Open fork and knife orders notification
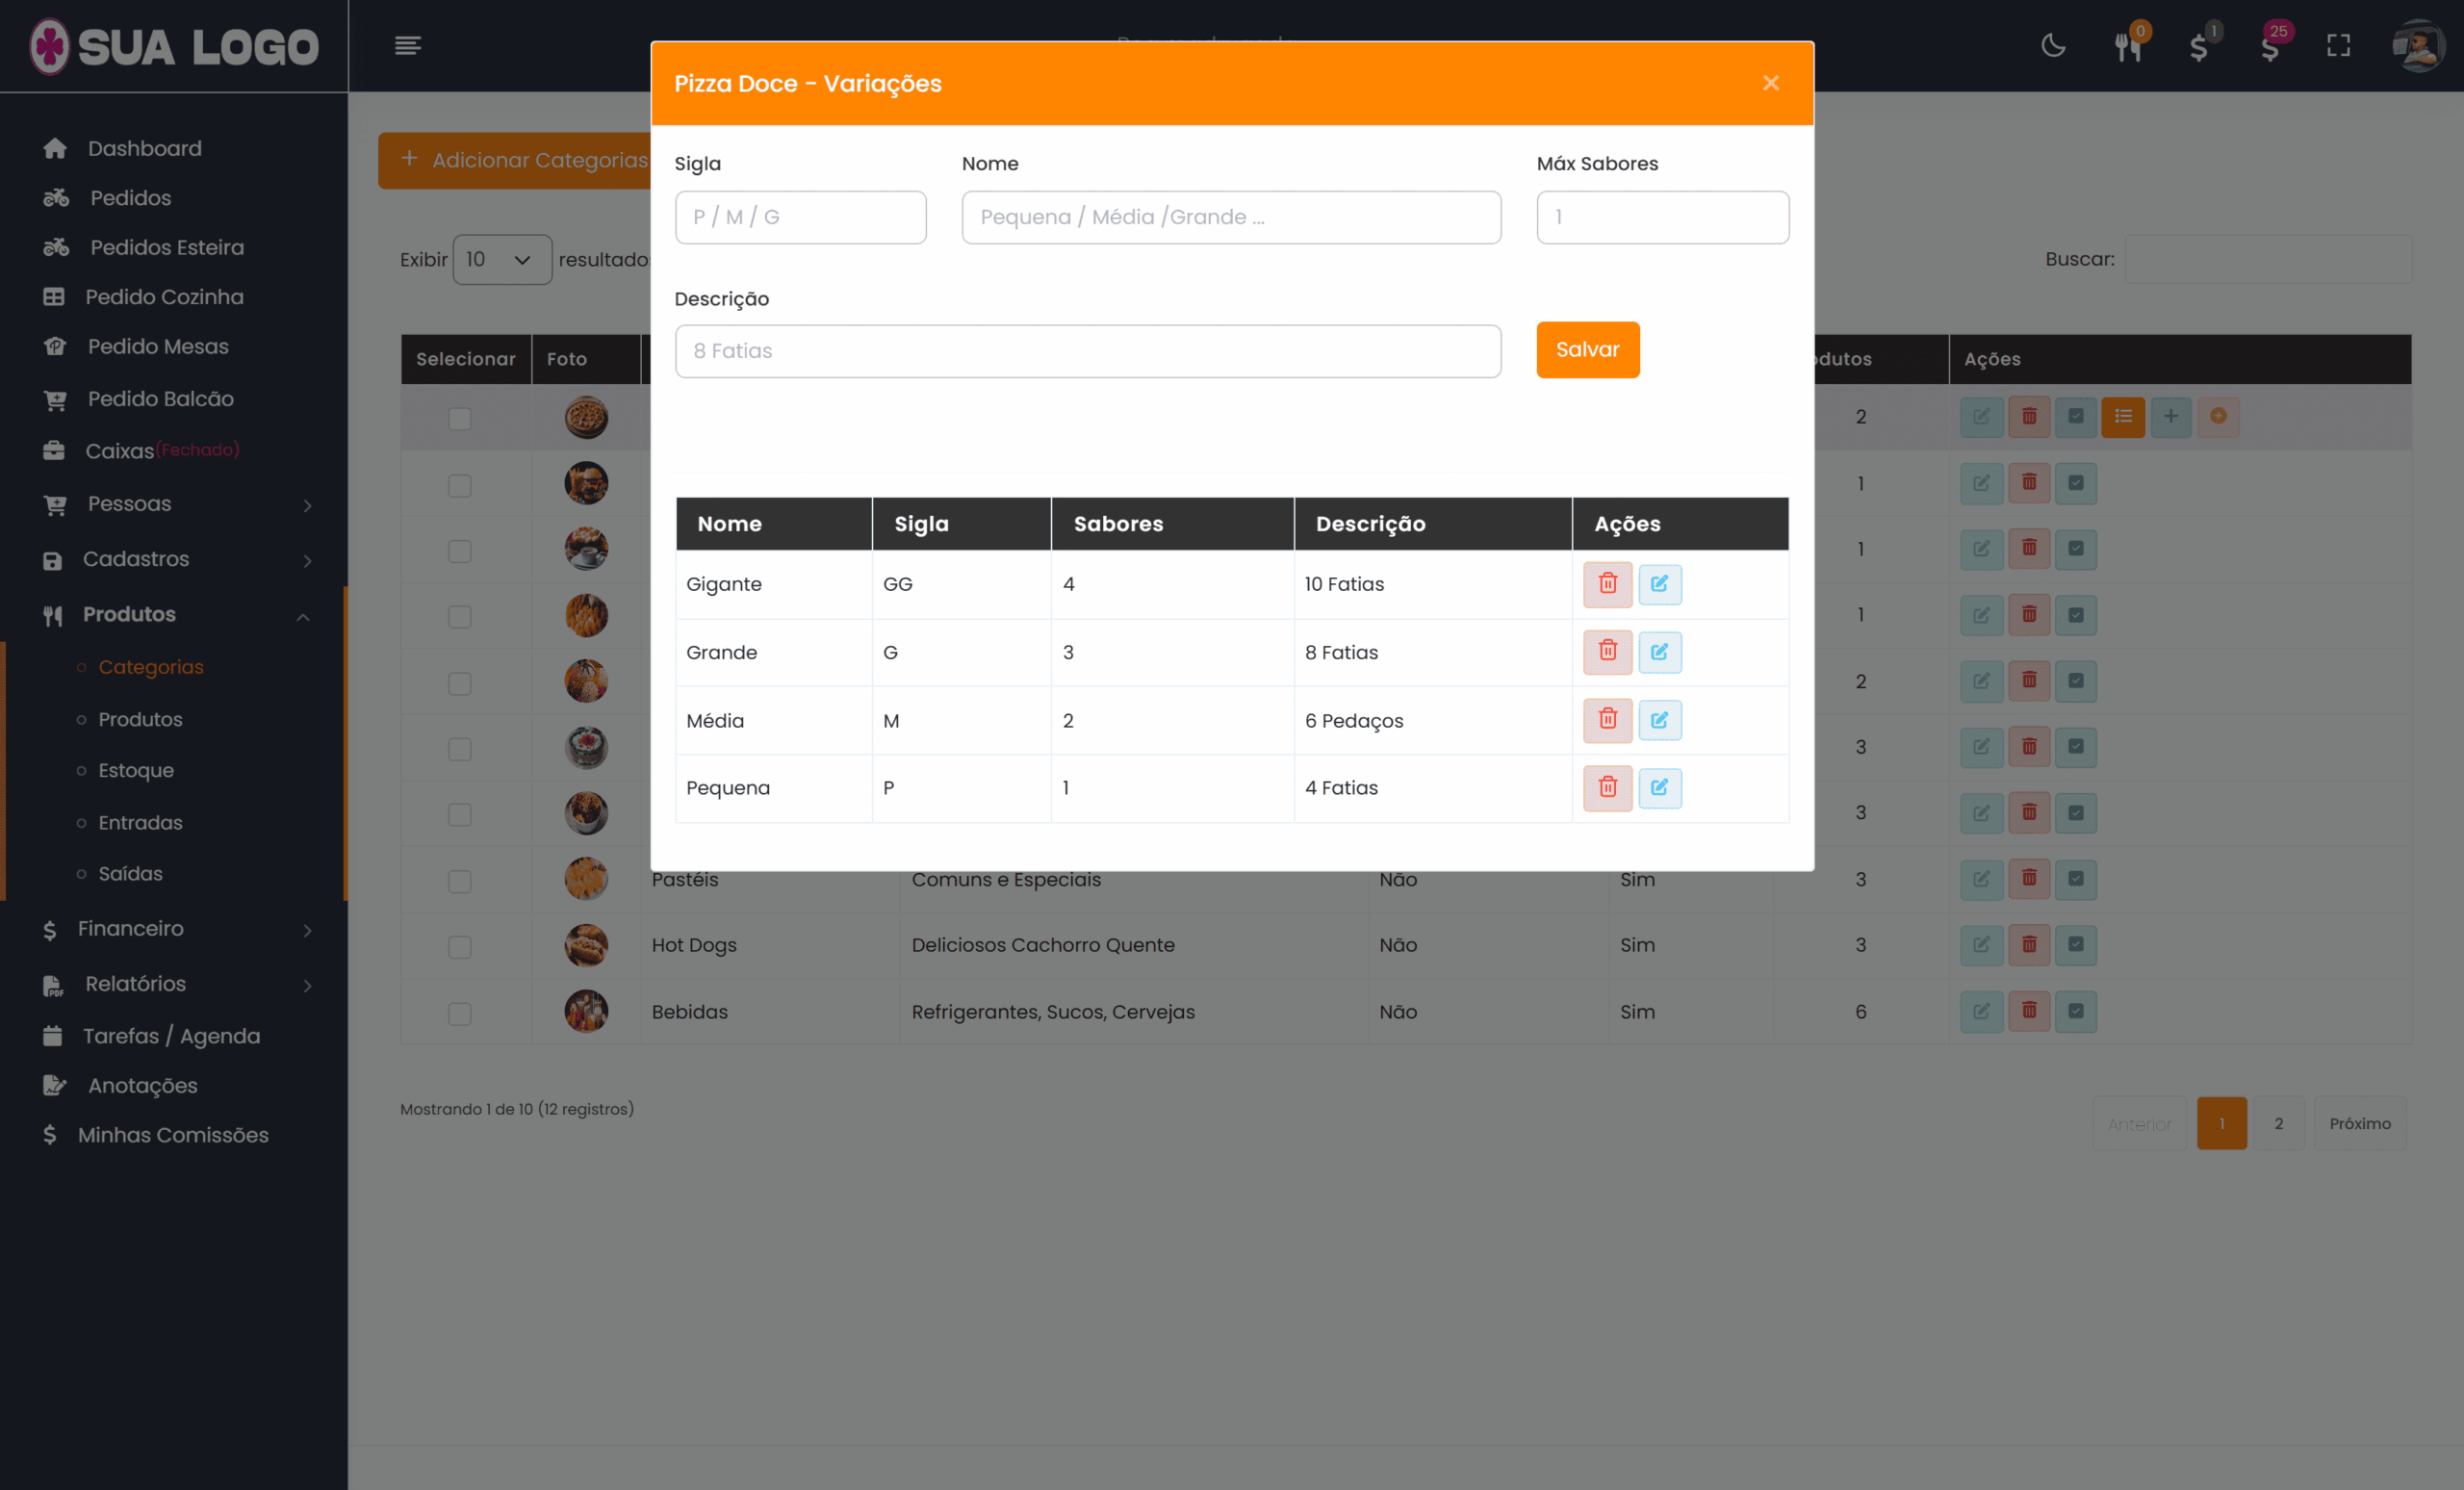This screenshot has width=2464, height=1490. [2127, 46]
